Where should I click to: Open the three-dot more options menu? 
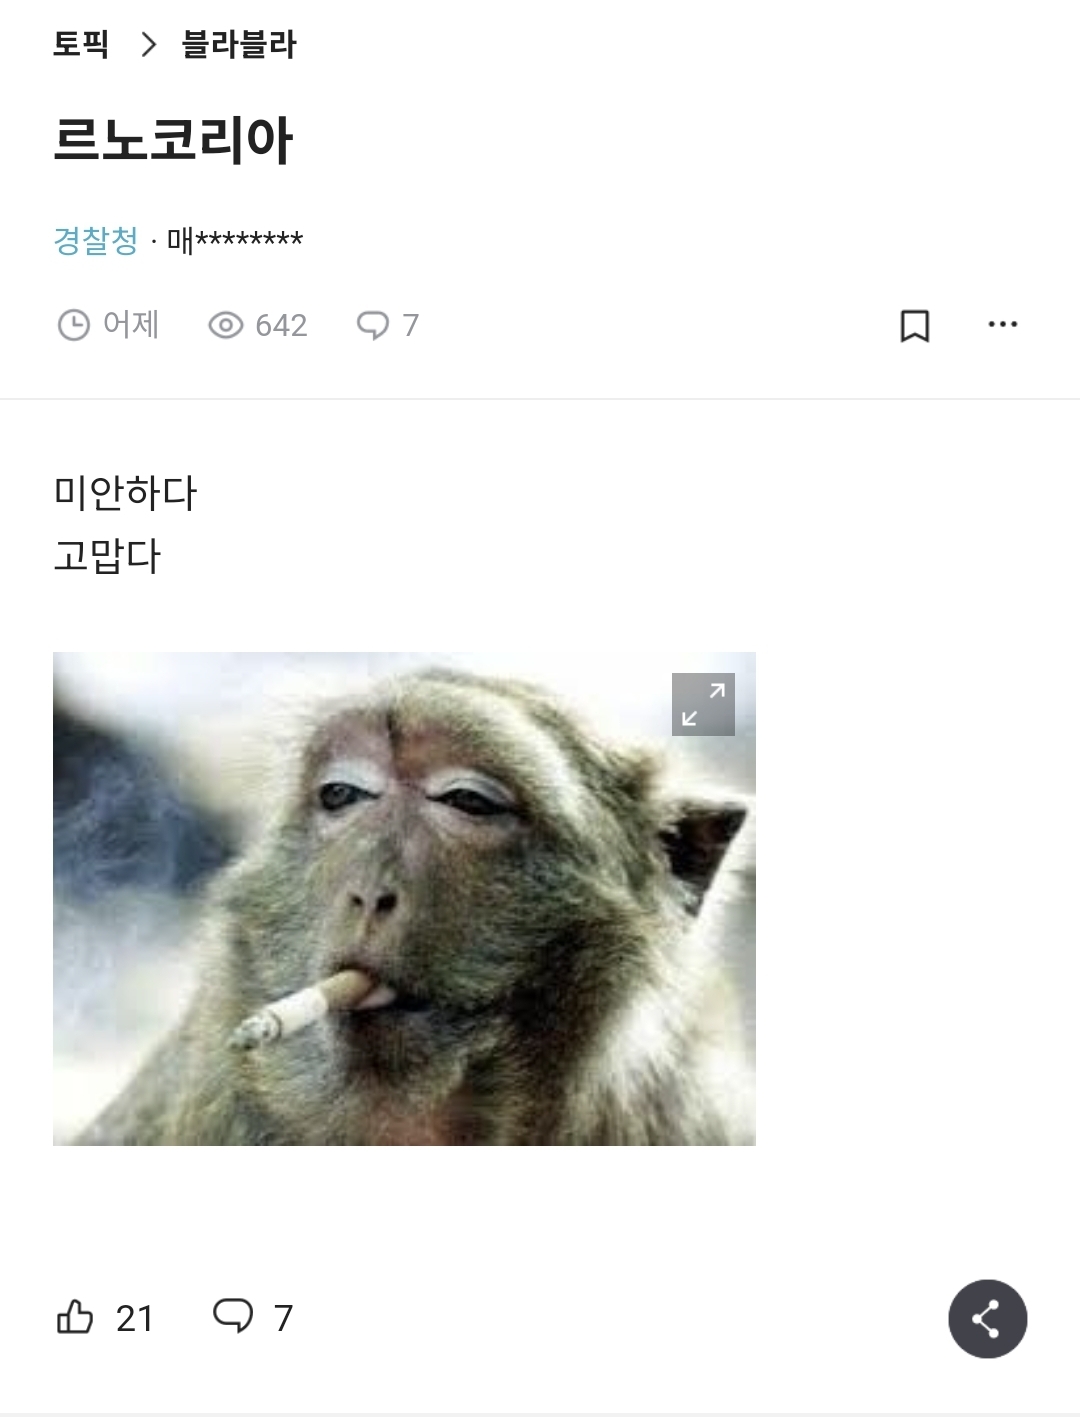click(1002, 324)
